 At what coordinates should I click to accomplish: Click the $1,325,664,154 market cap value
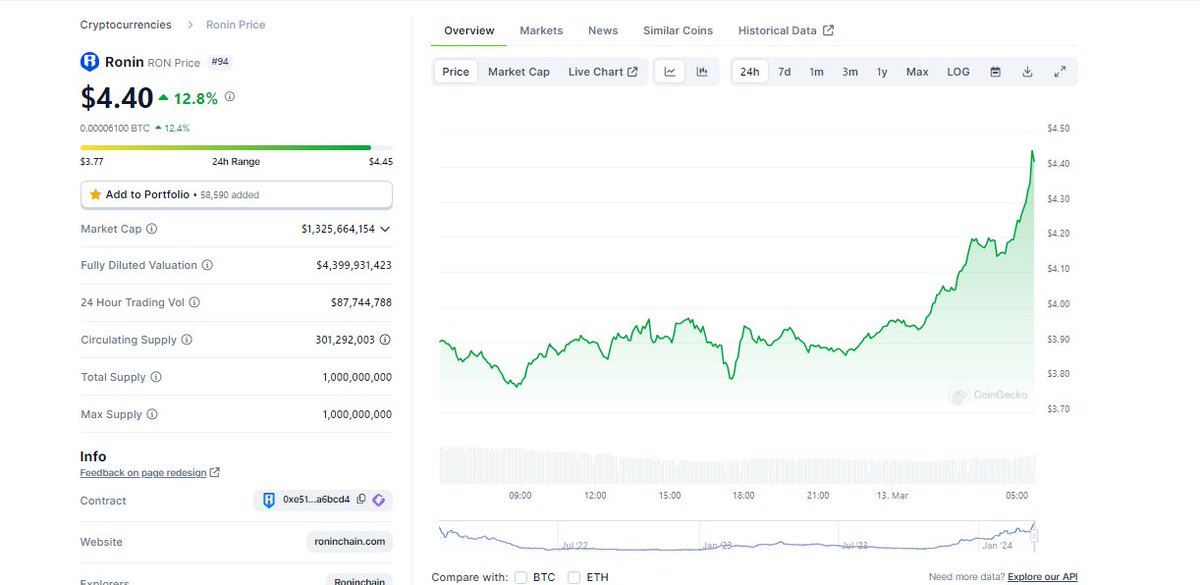click(338, 229)
